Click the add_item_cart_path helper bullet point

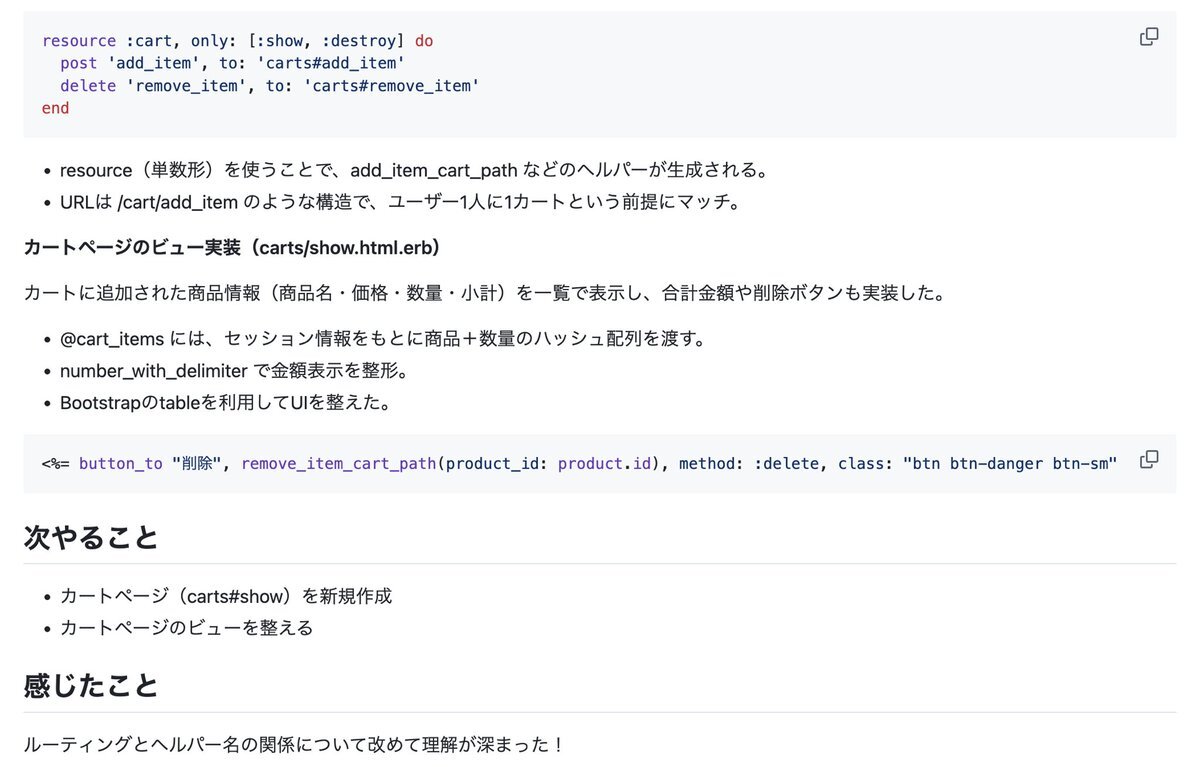tap(414, 170)
